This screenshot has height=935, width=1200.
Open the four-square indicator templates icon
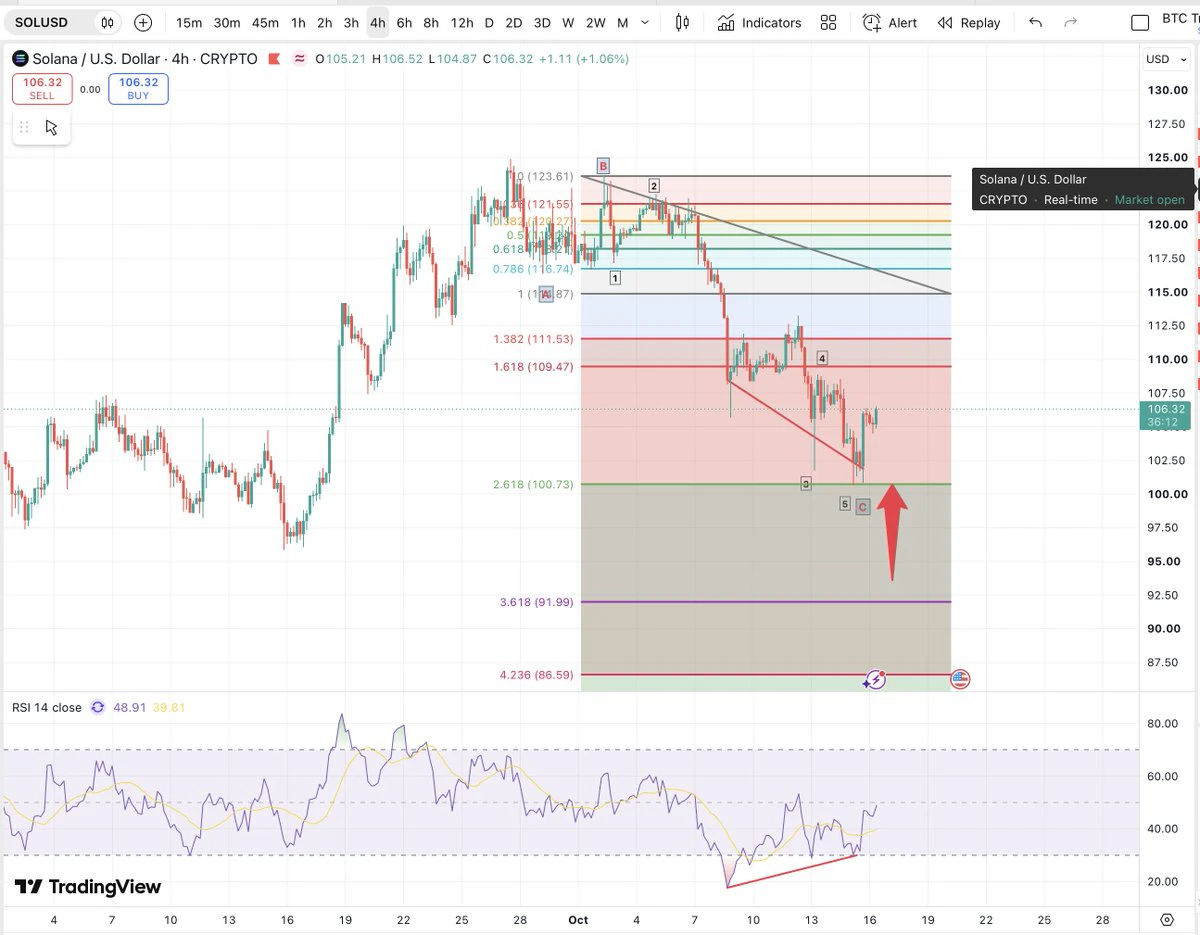coord(828,22)
